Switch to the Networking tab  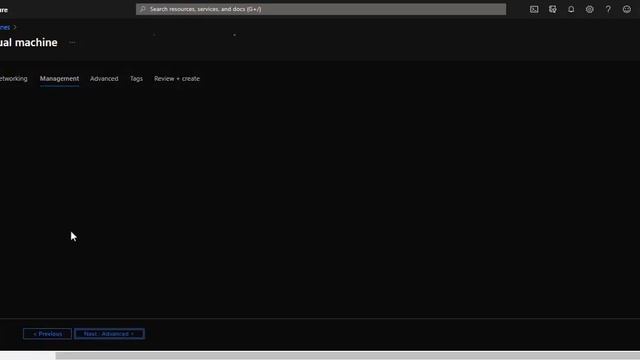pyautogui.click(x=13, y=78)
